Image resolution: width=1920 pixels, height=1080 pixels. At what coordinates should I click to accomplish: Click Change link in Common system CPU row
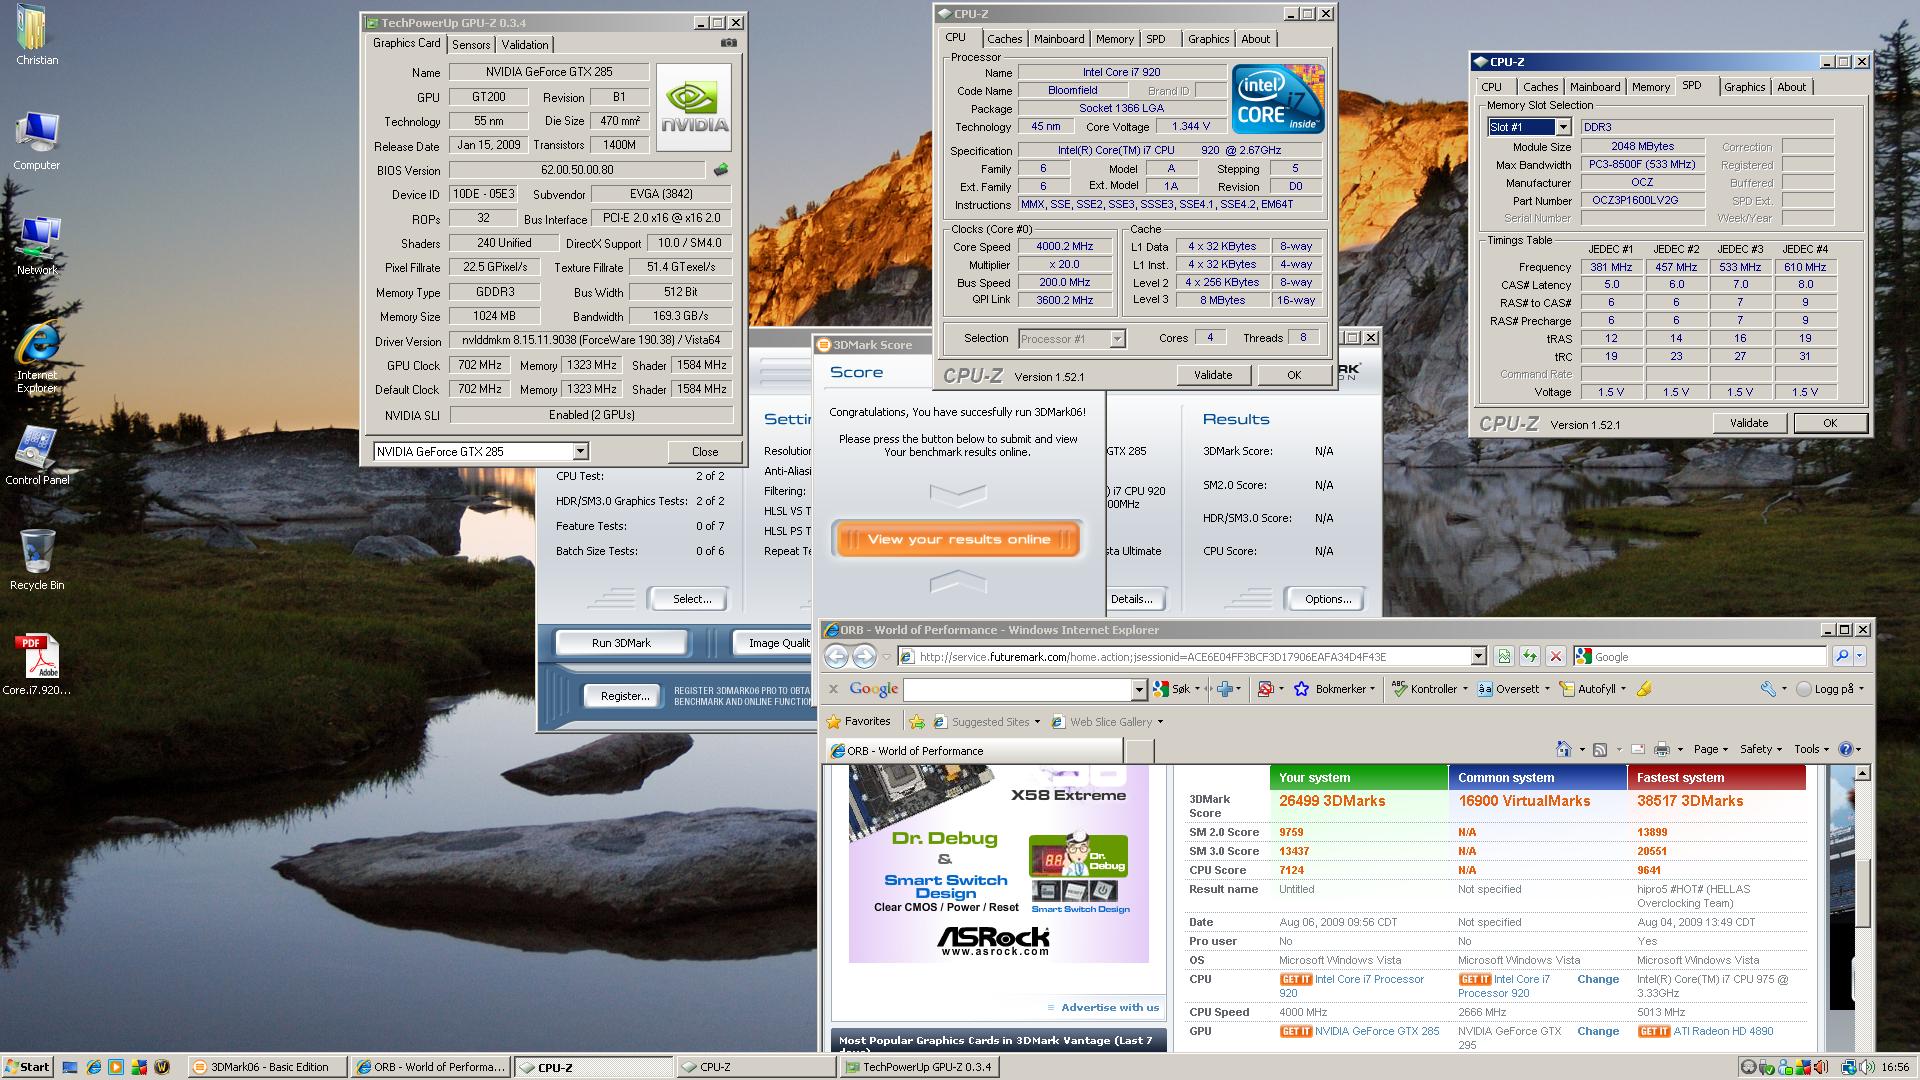tap(1598, 979)
